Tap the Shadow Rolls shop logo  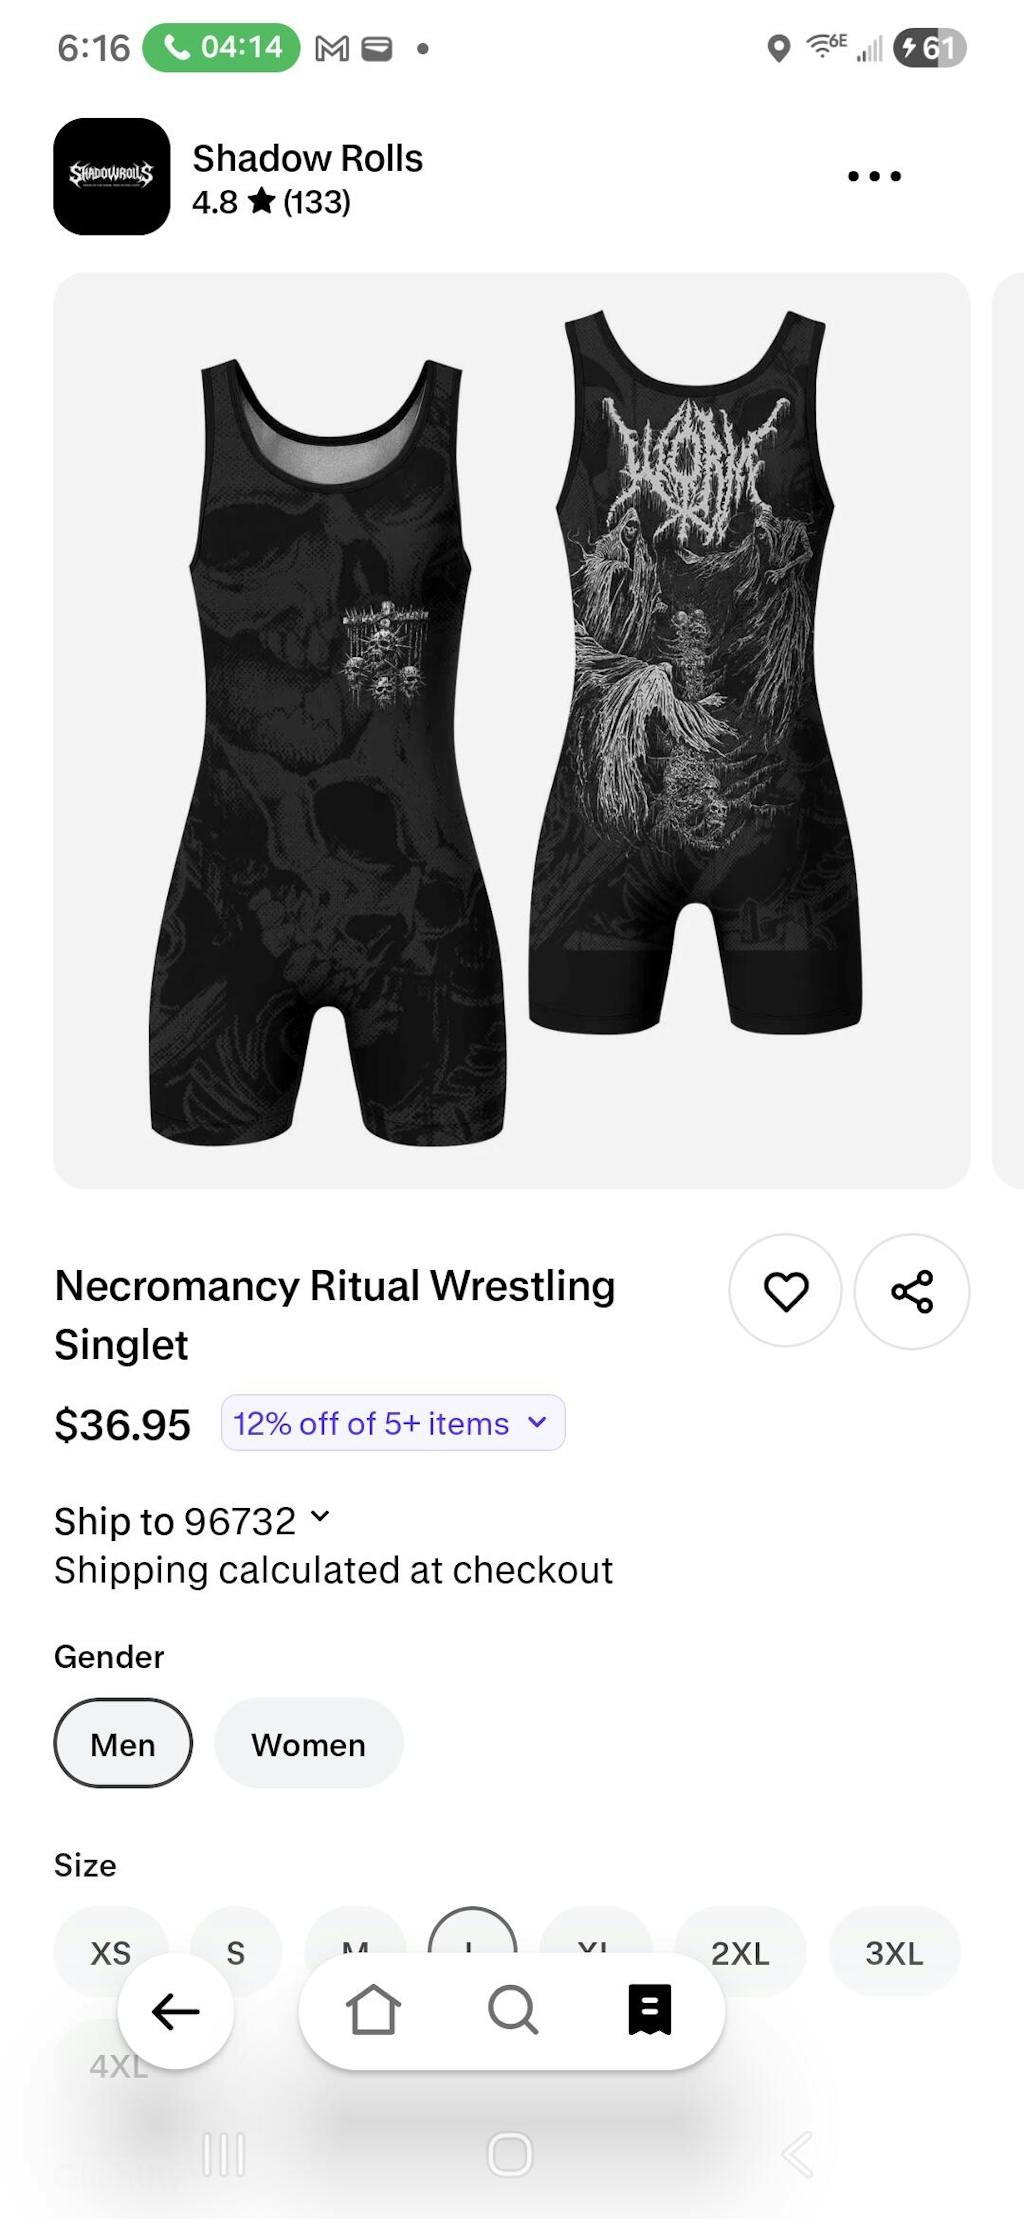click(x=111, y=176)
